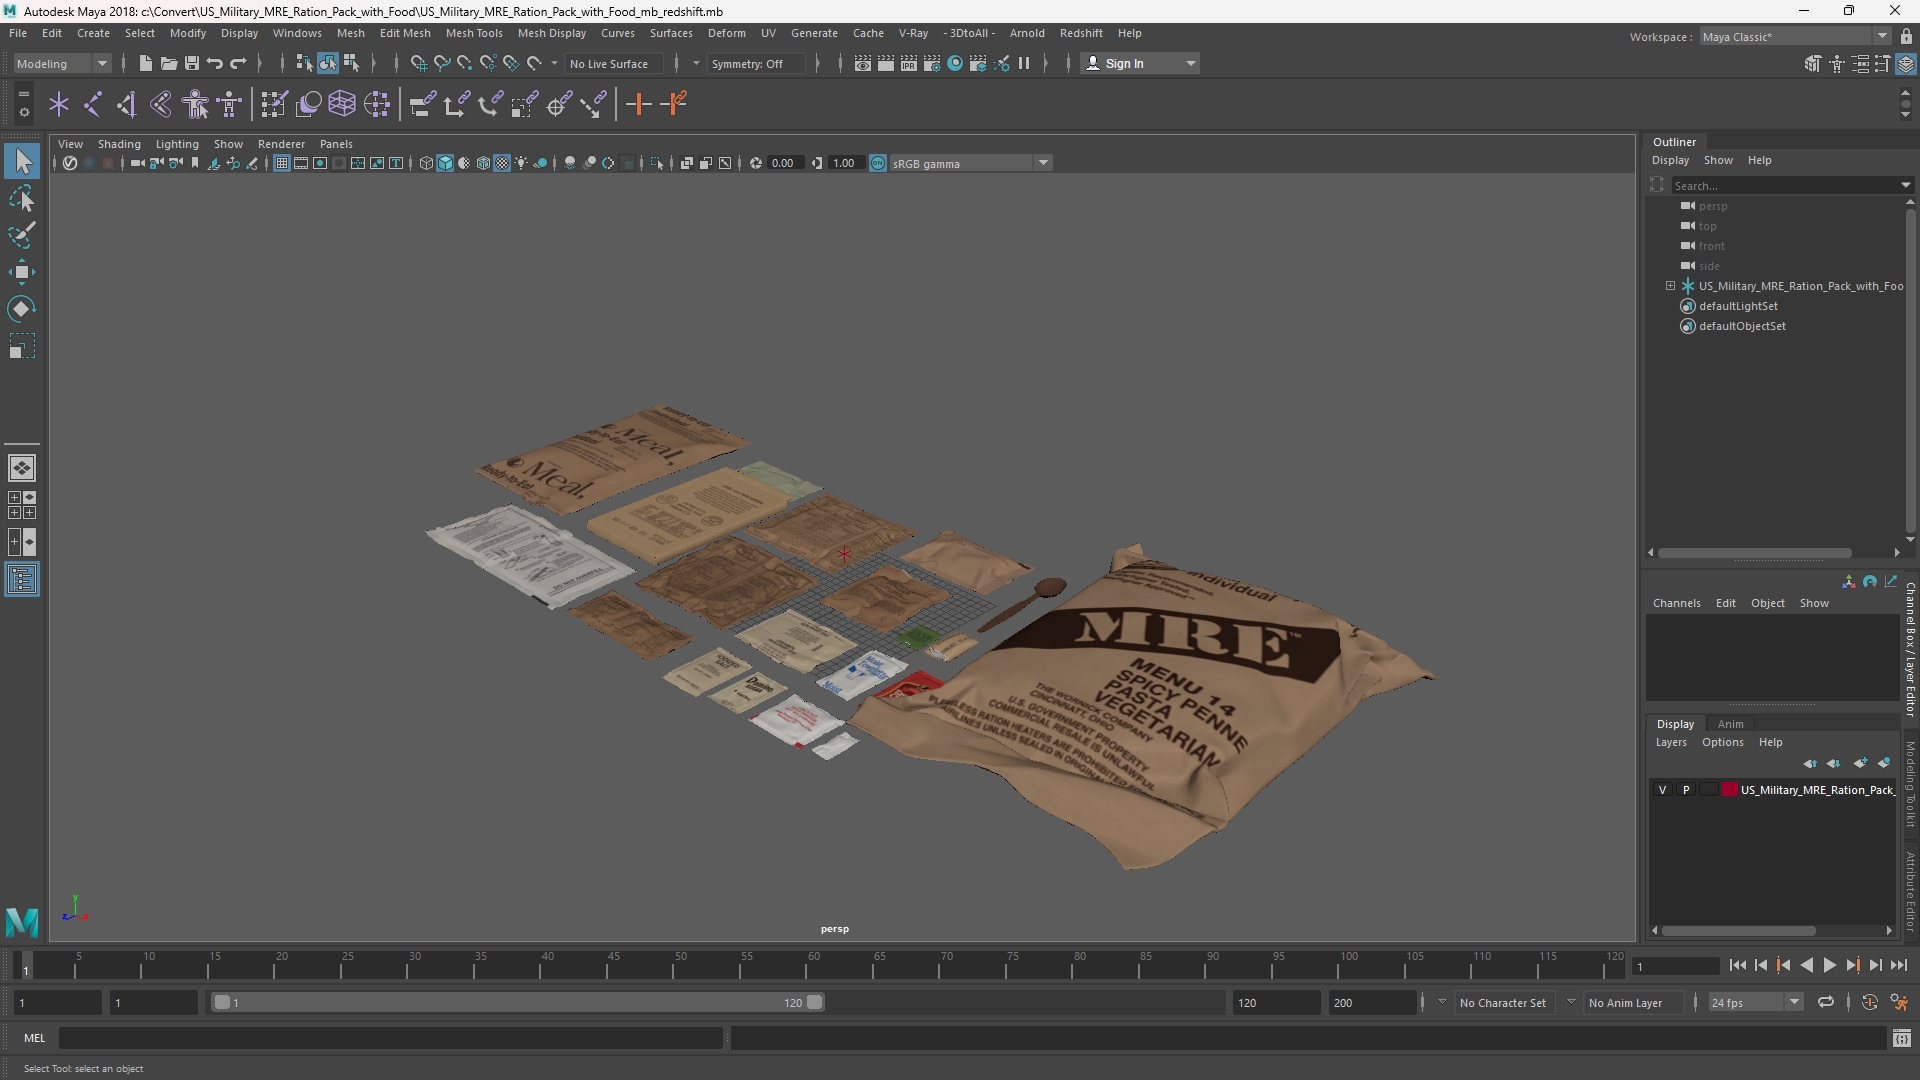Toggle viewport grid display
This screenshot has width=1920, height=1080.
[282, 163]
